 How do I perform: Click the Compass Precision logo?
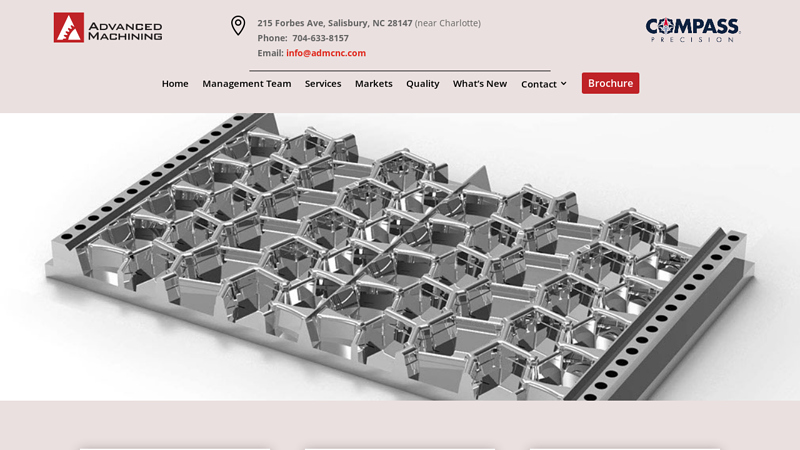coord(692,29)
